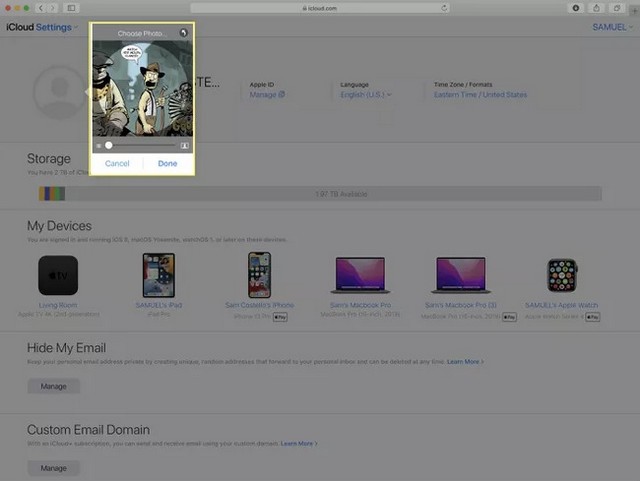Click Manage under Hide My Email

tap(53, 386)
